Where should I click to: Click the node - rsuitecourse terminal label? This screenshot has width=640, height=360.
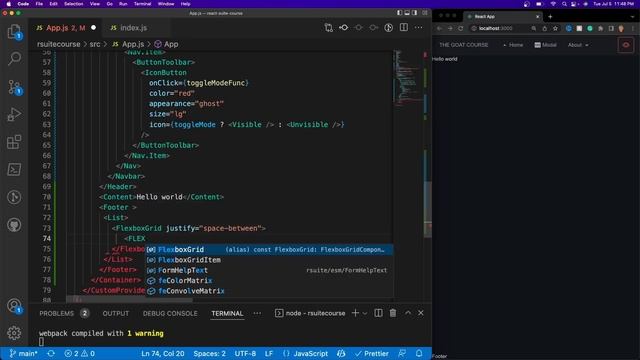[x=310, y=313]
